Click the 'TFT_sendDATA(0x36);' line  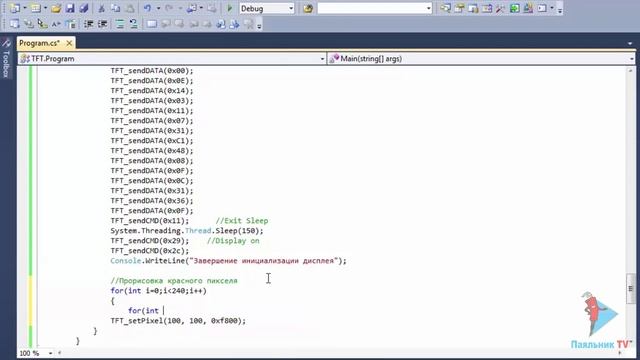point(152,201)
